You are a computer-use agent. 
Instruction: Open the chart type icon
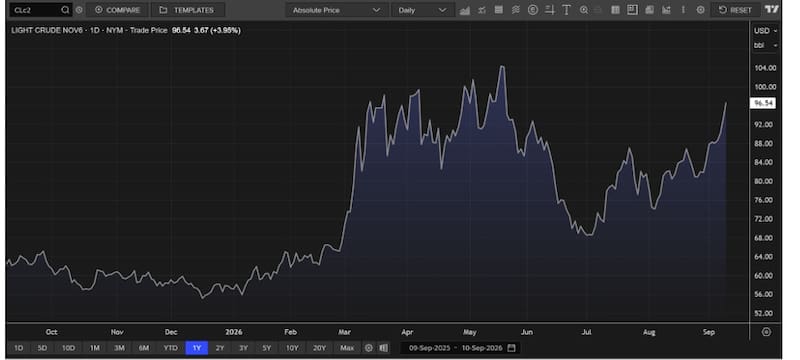pyautogui.click(x=464, y=10)
